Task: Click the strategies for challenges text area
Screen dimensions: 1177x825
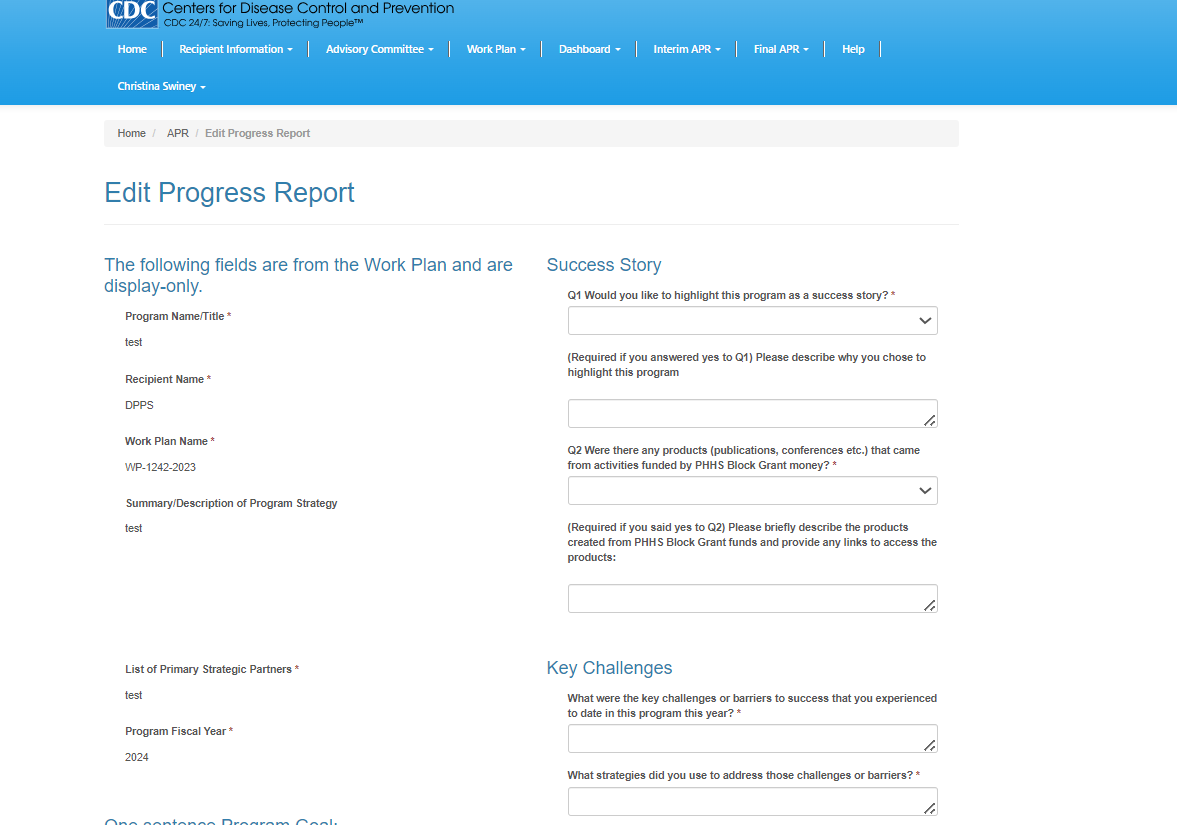Action: (752, 801)
